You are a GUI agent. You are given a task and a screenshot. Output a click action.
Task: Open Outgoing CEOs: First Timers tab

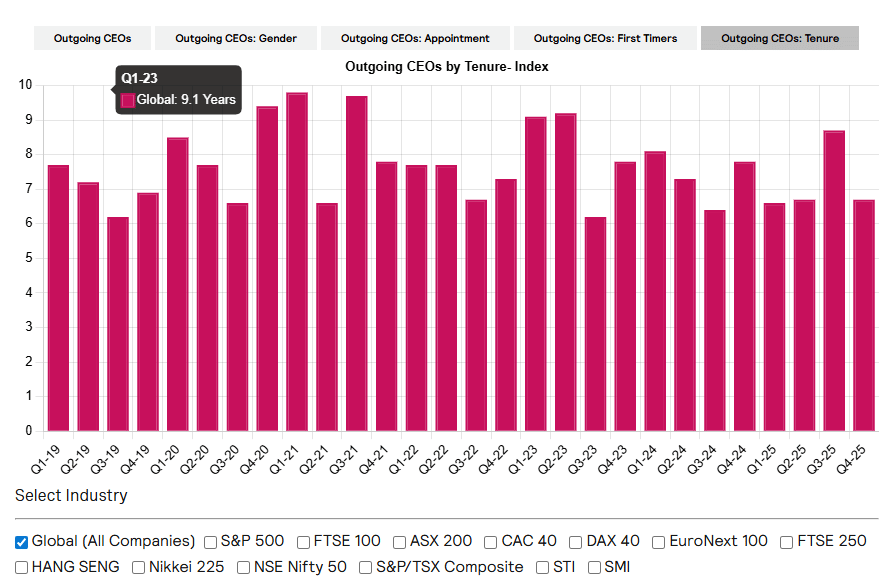tap(605, 39)
